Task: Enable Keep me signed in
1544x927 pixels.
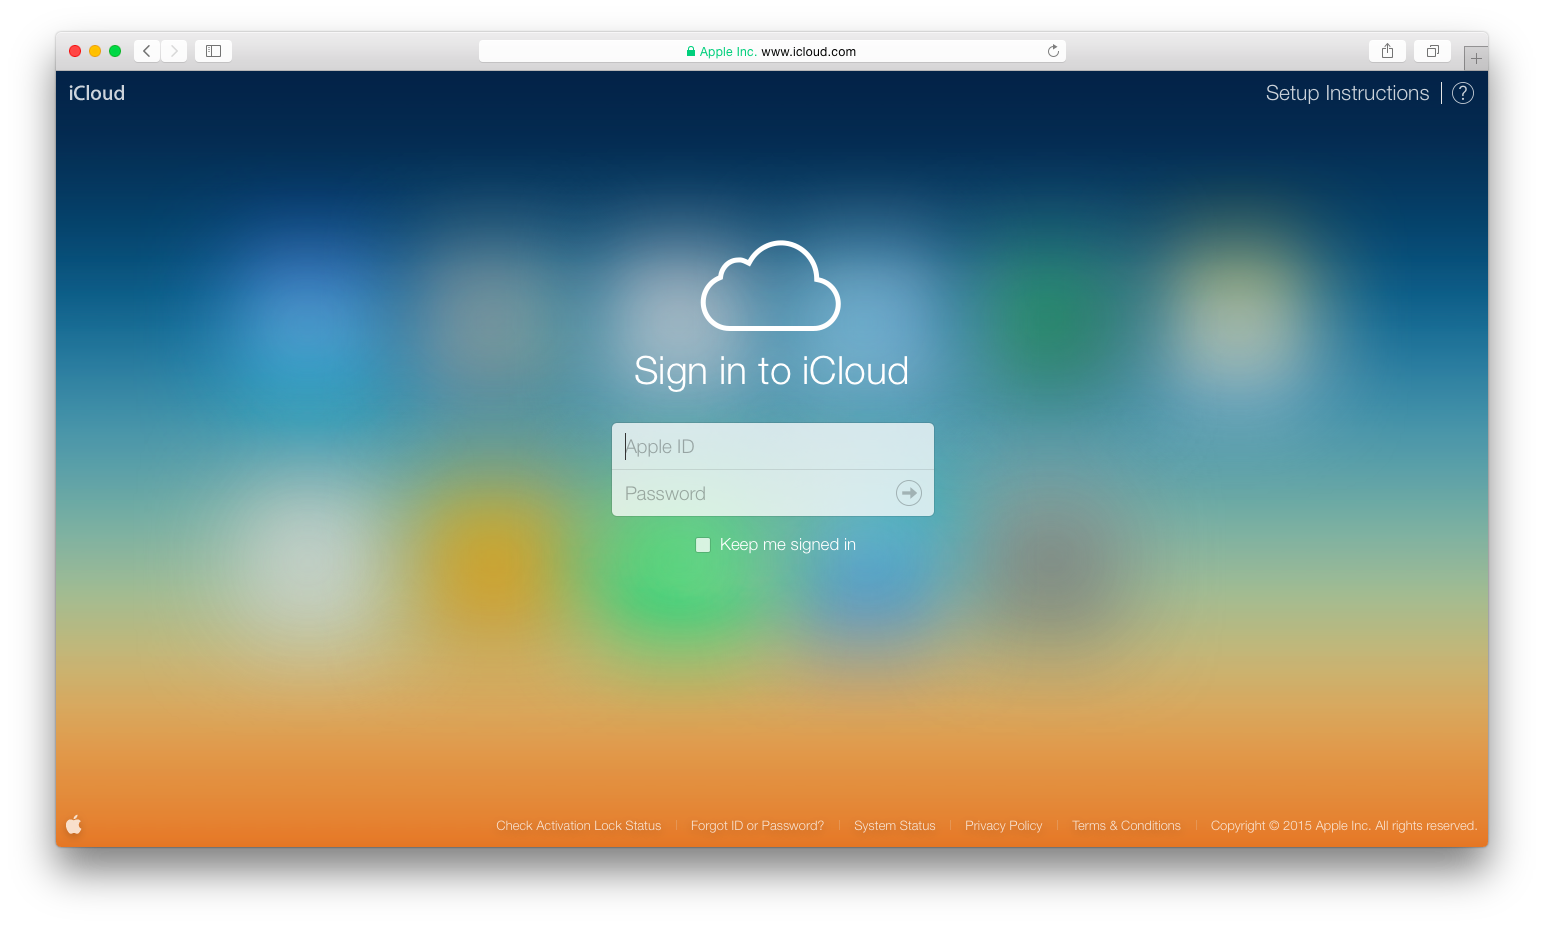Action: coord(703,544)
